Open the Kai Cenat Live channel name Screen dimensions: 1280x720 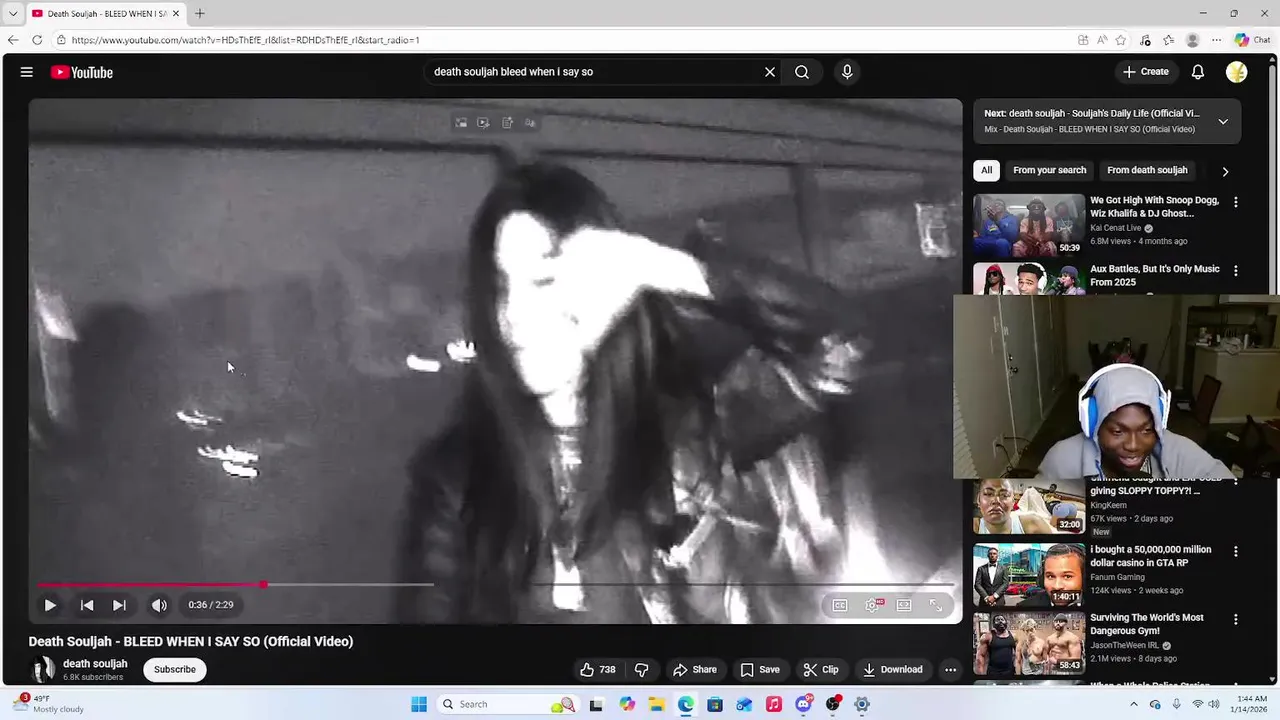click(x=1116, y=228)
